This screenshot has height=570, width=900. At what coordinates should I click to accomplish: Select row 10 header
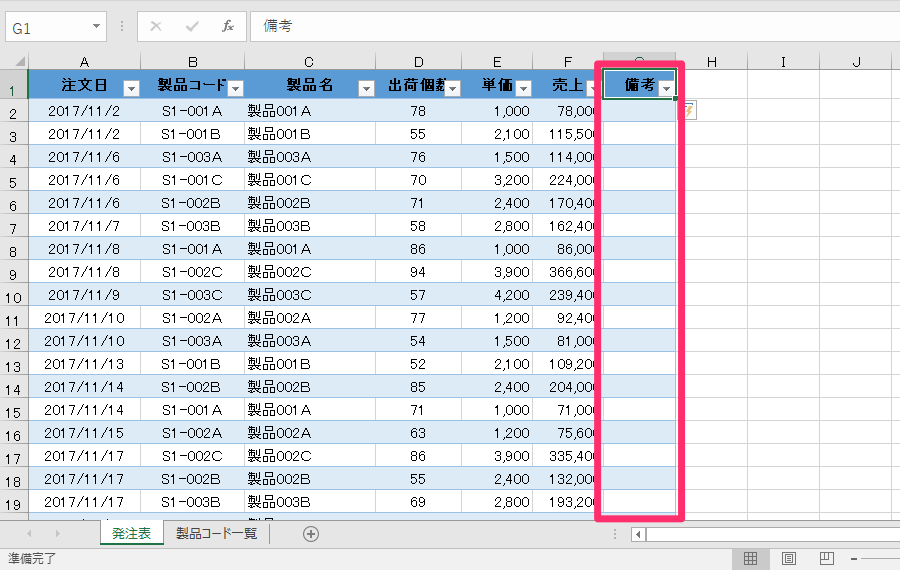13,294
